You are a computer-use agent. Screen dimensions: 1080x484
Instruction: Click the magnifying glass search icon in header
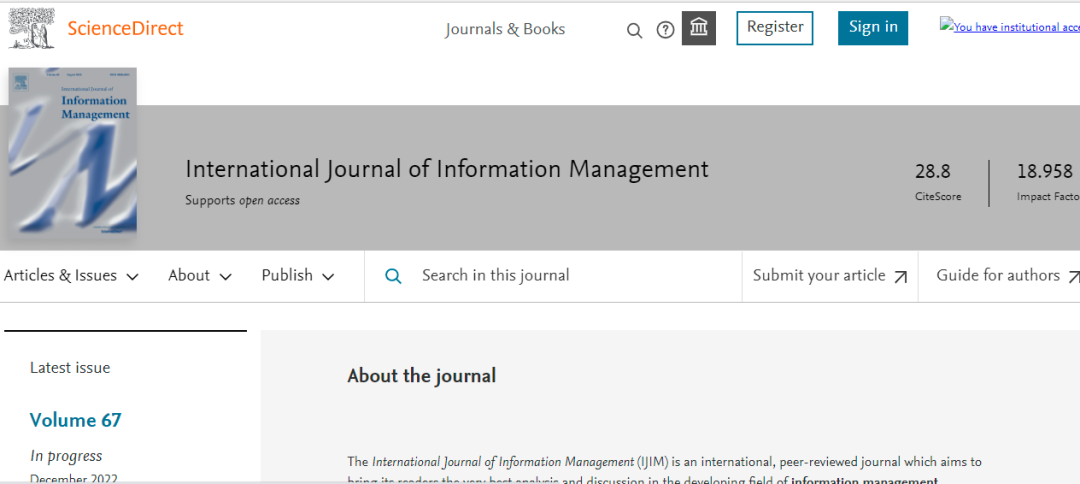(634, 30)
